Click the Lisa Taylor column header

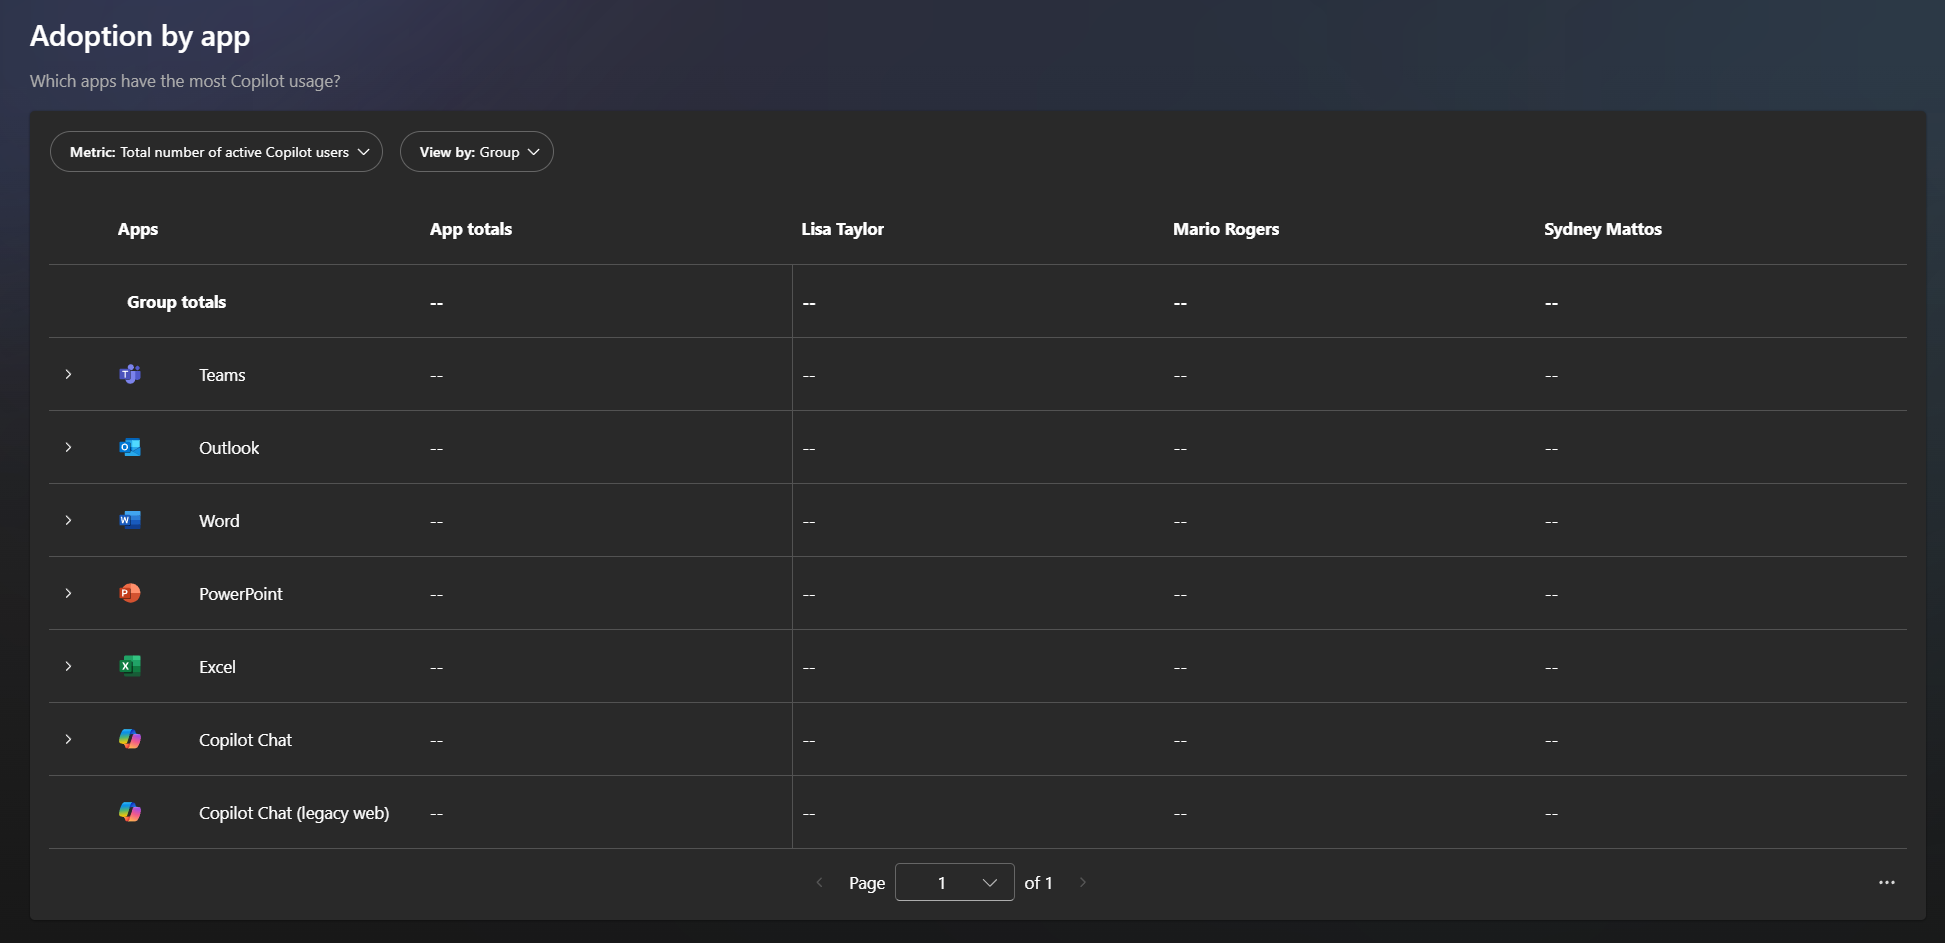coord(842,229)
